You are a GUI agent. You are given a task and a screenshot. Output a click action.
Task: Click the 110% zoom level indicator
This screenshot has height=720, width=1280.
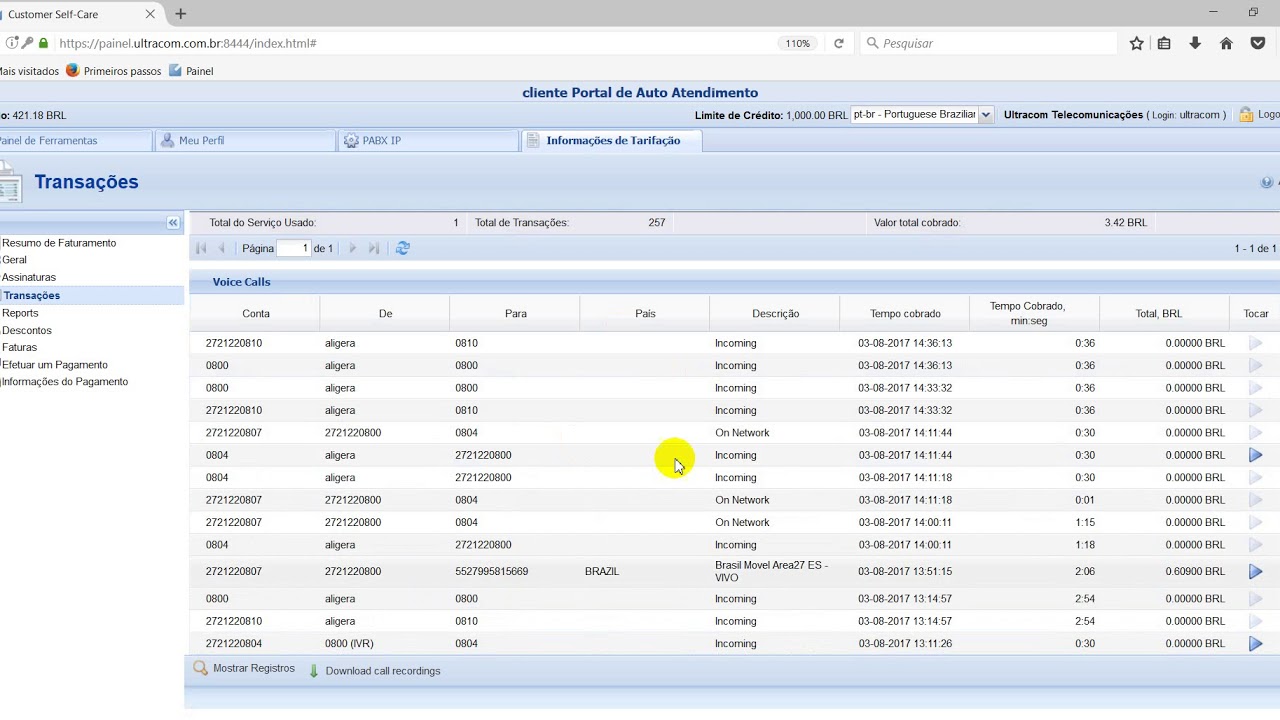[797, 43]
